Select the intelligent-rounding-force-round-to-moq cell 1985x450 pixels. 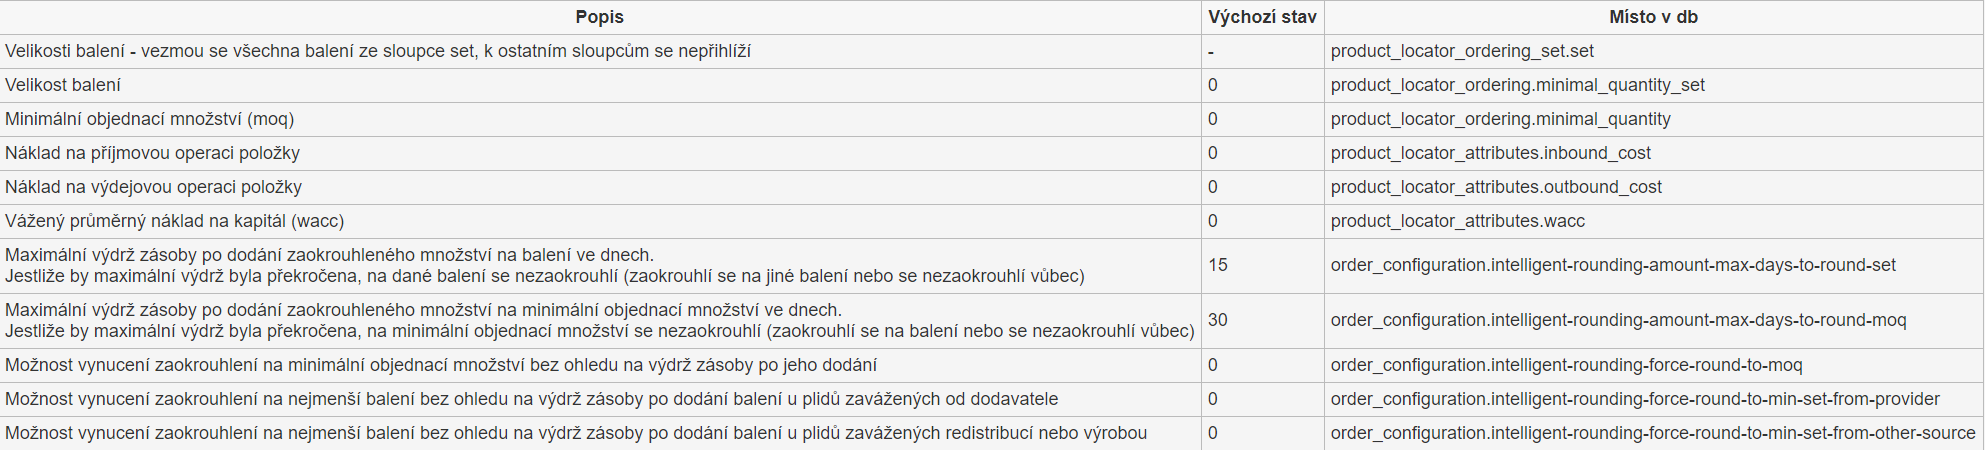tap(1566, 365)
